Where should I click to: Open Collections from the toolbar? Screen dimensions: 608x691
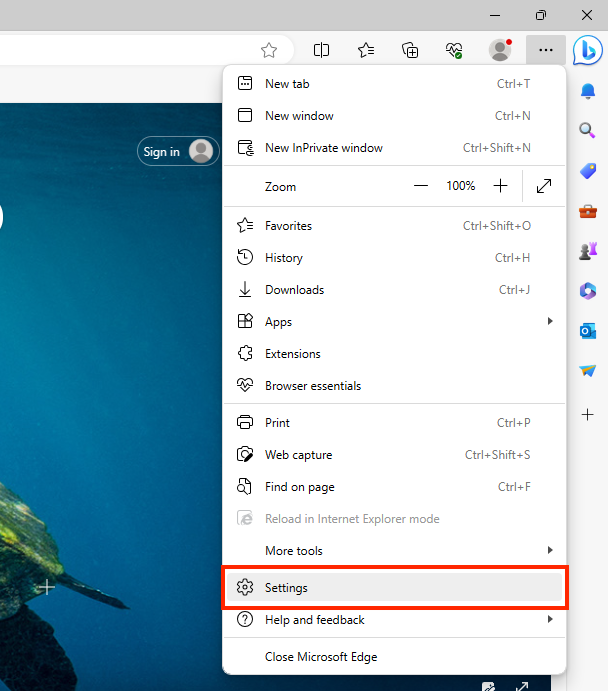[410, 50]
